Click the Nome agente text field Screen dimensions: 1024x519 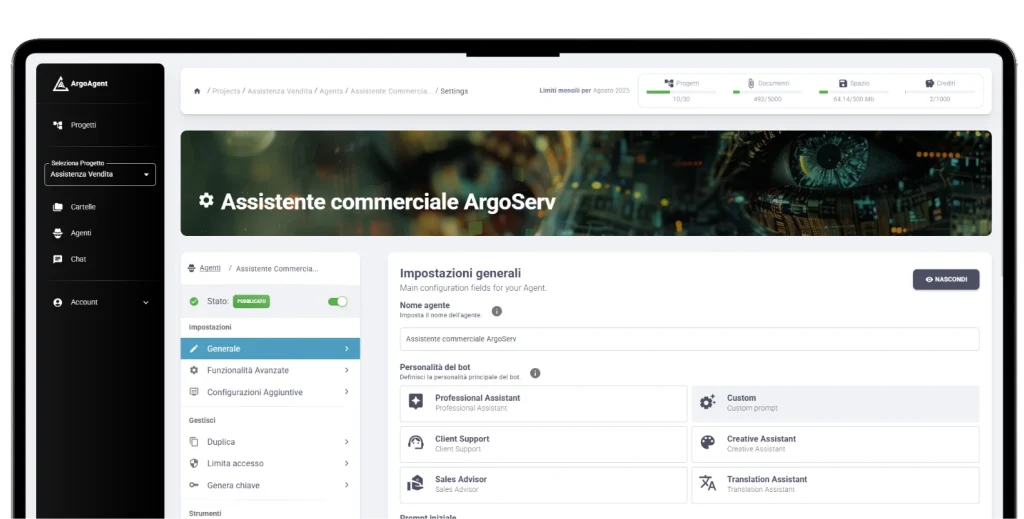pyautogui.click(x=689, y=339)
